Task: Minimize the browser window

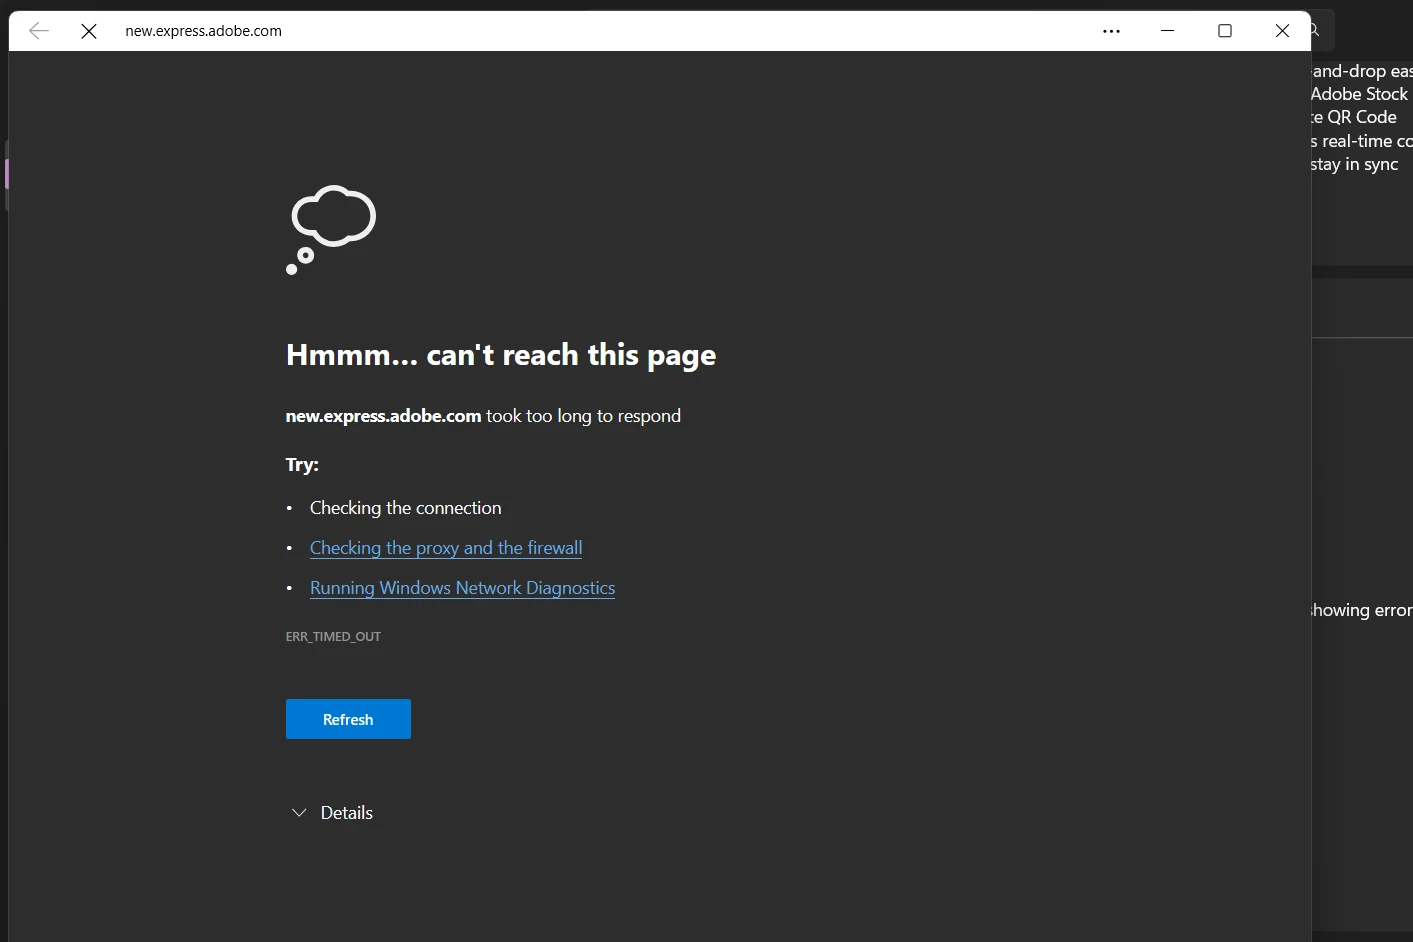Action: tap(1167, 31)
